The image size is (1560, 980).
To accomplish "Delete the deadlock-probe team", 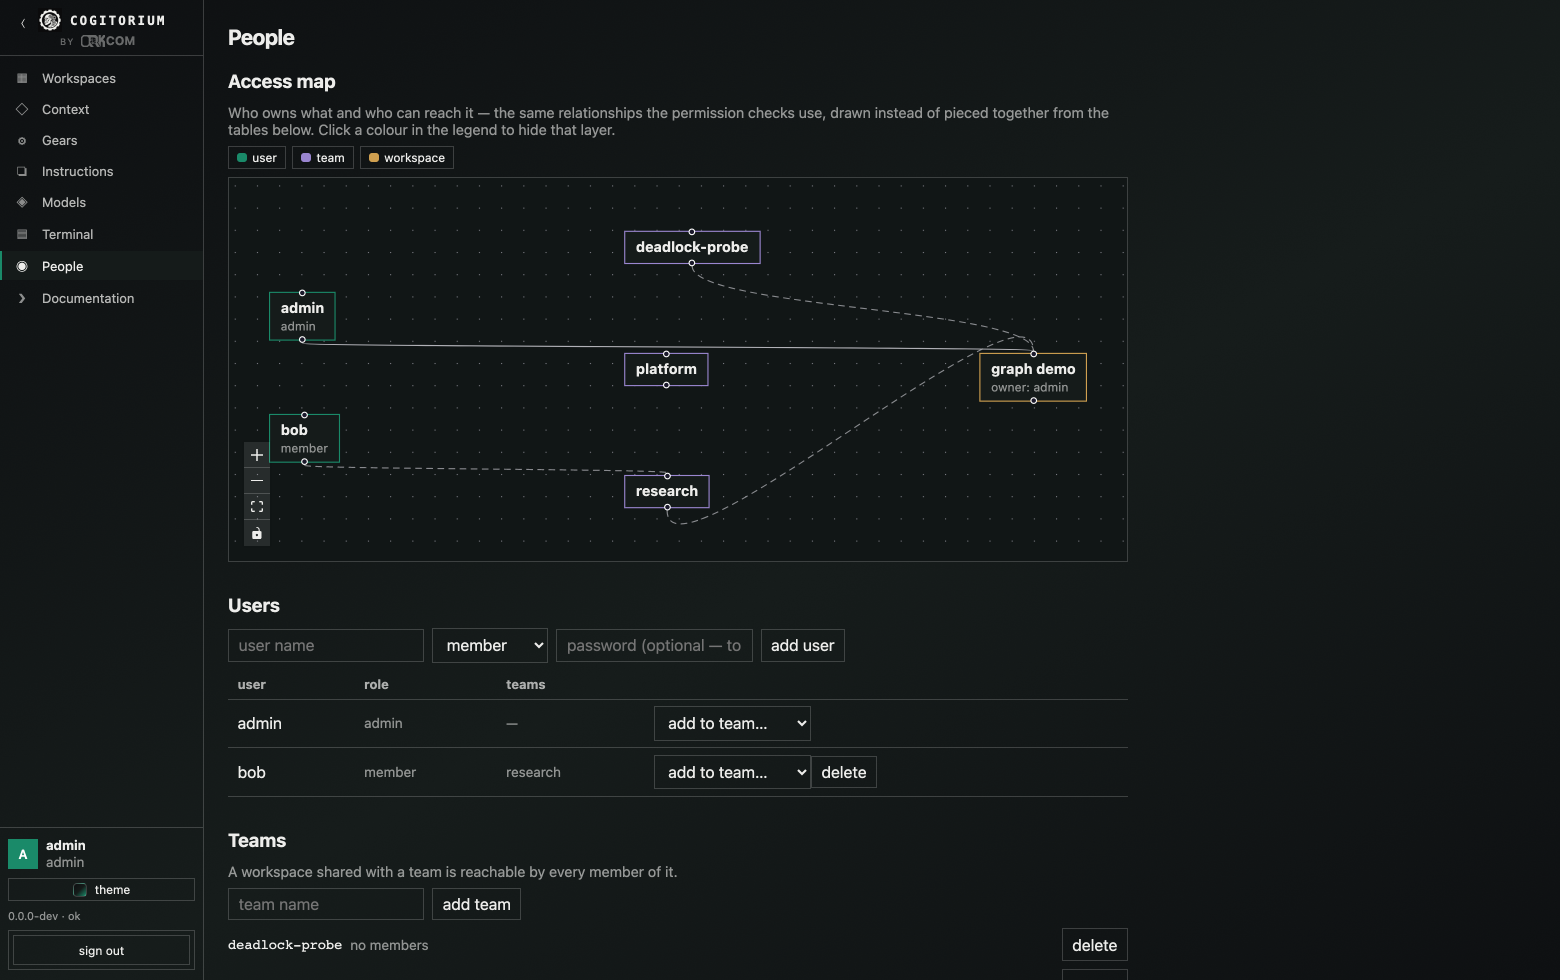I will click(1095, 945).
